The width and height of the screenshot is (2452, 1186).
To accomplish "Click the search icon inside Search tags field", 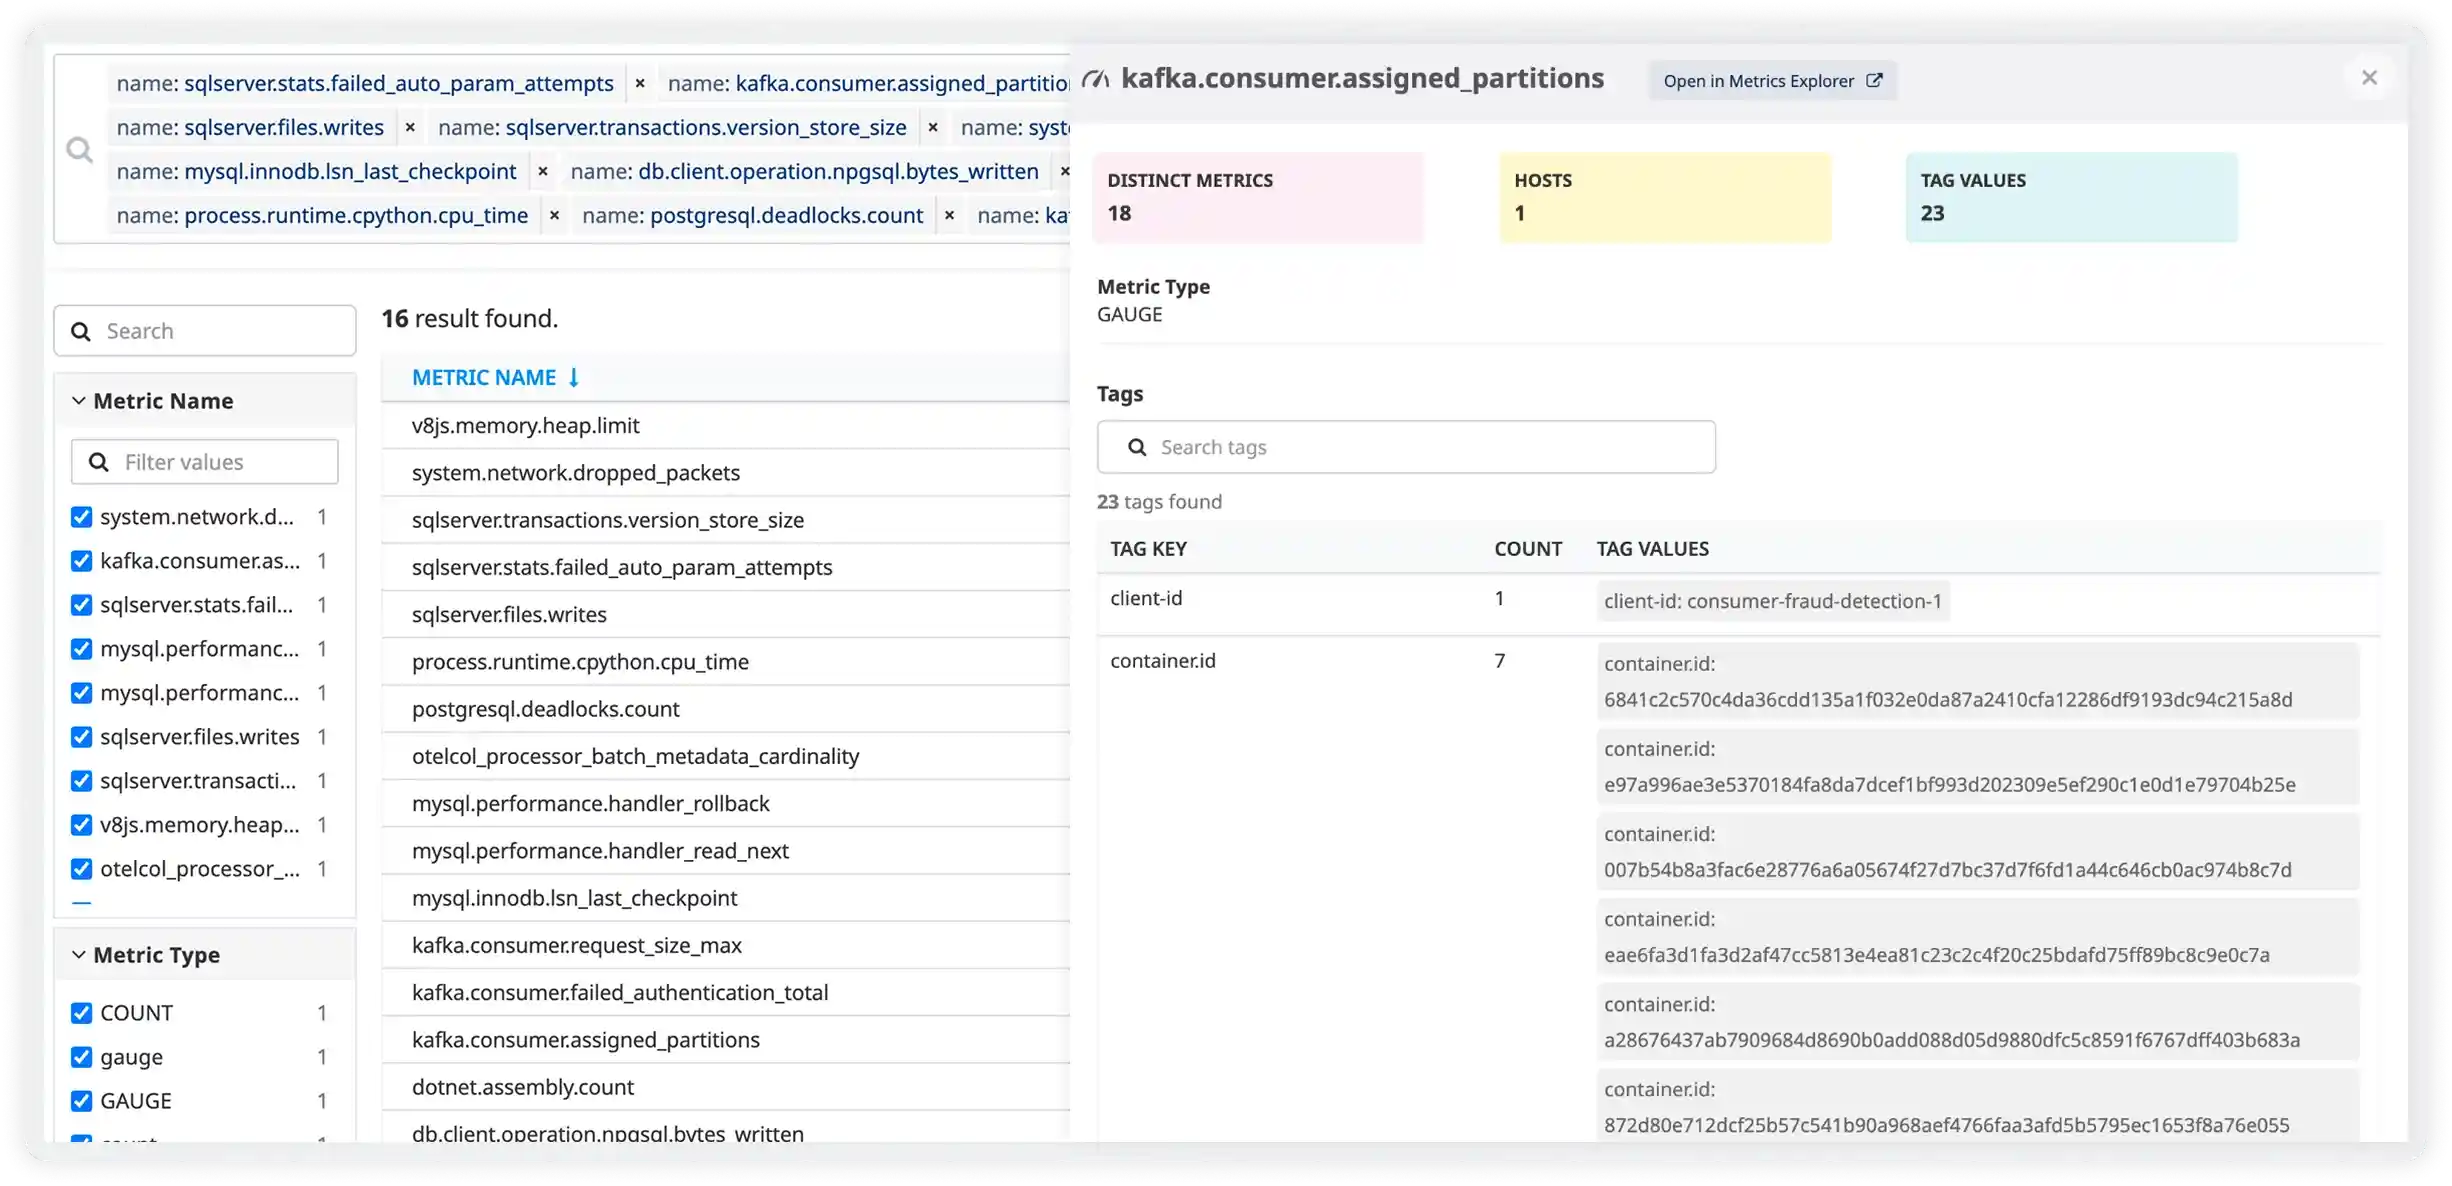I will pos(1137,447).
